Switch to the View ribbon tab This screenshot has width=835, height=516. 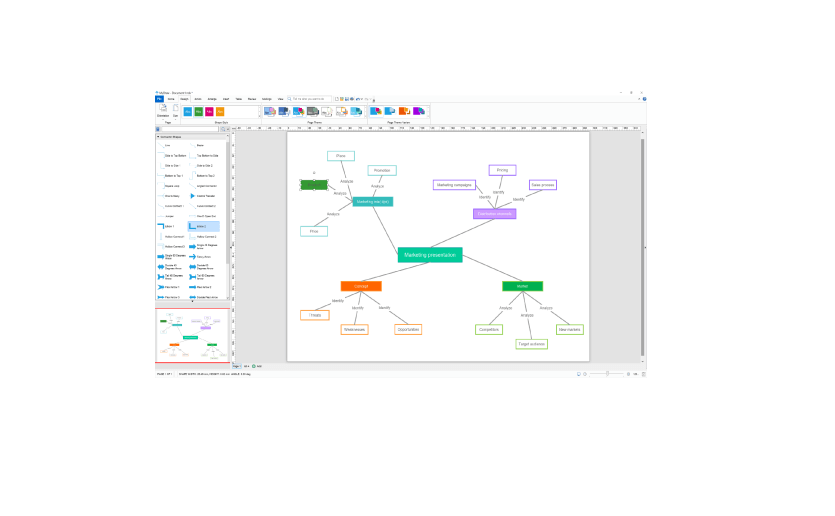280,99
